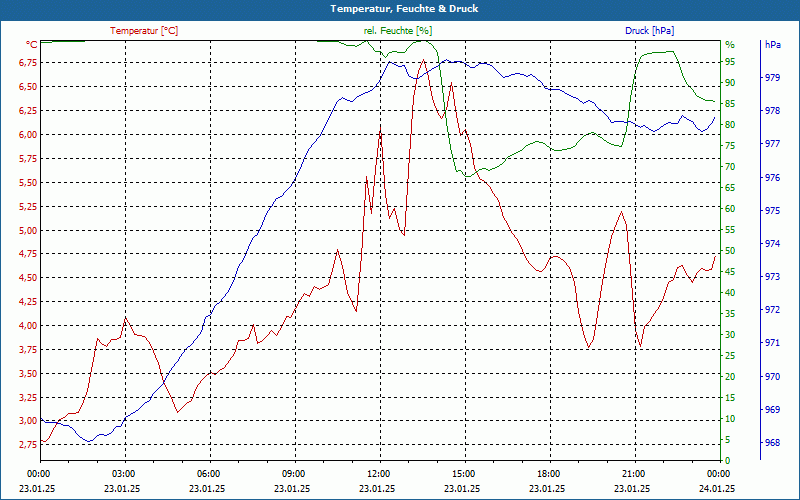Screen dimensions: 800x500
Task: Click the blue '976' pressure axis value
Action: (772, 178)
